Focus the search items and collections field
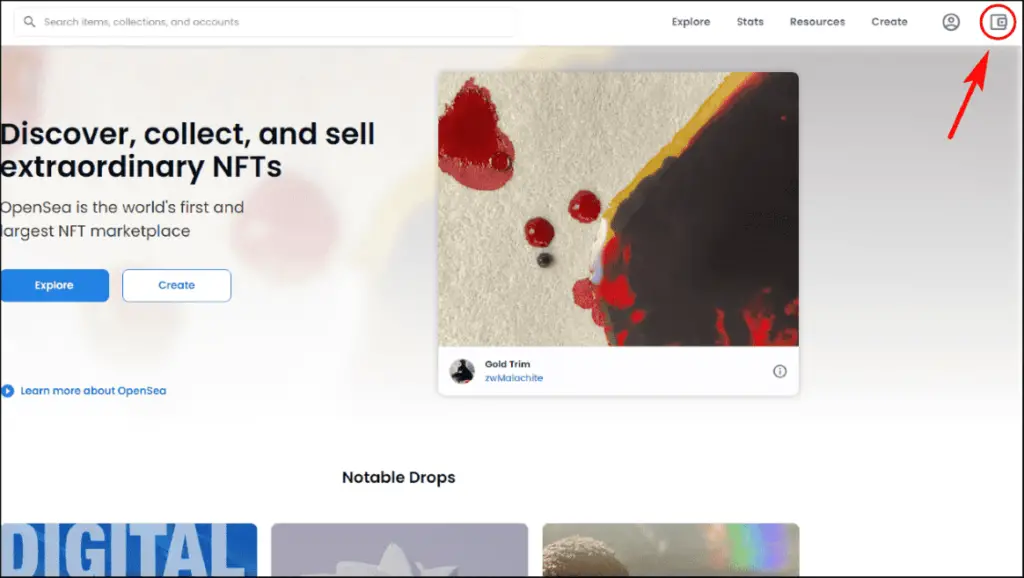This screenshot has height=578, width=1024. click(x=264, y=22)
